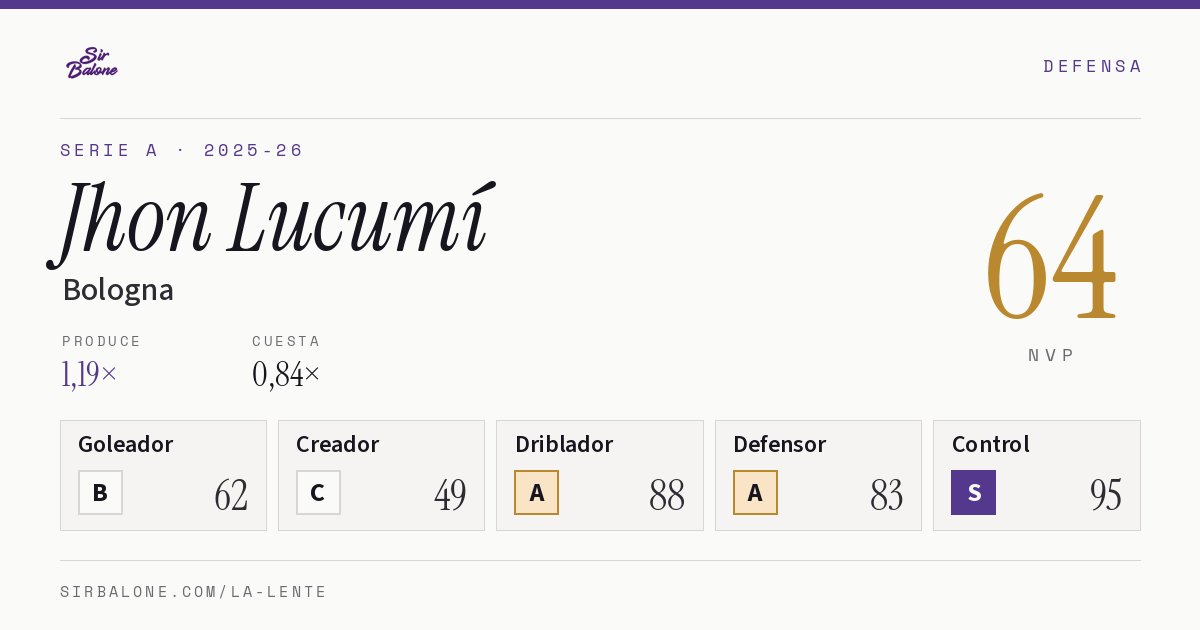
Task: Click the S grade badge under Control
Action: (x=973, y=492)
